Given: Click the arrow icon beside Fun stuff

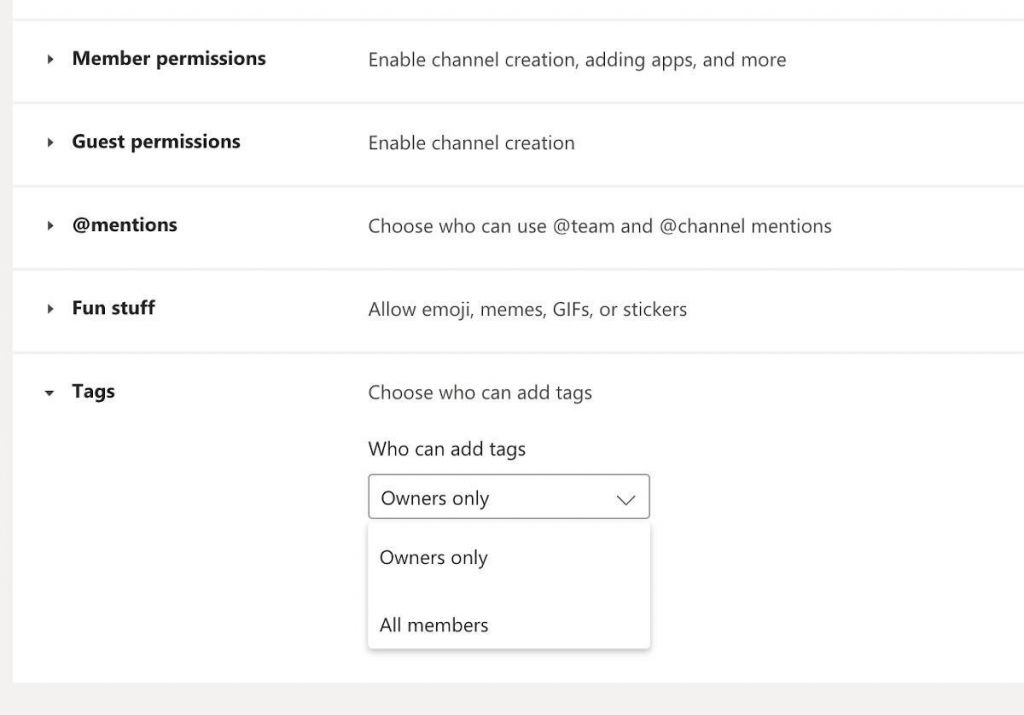Looking at the screenshot, I should (x=49, y=308).
